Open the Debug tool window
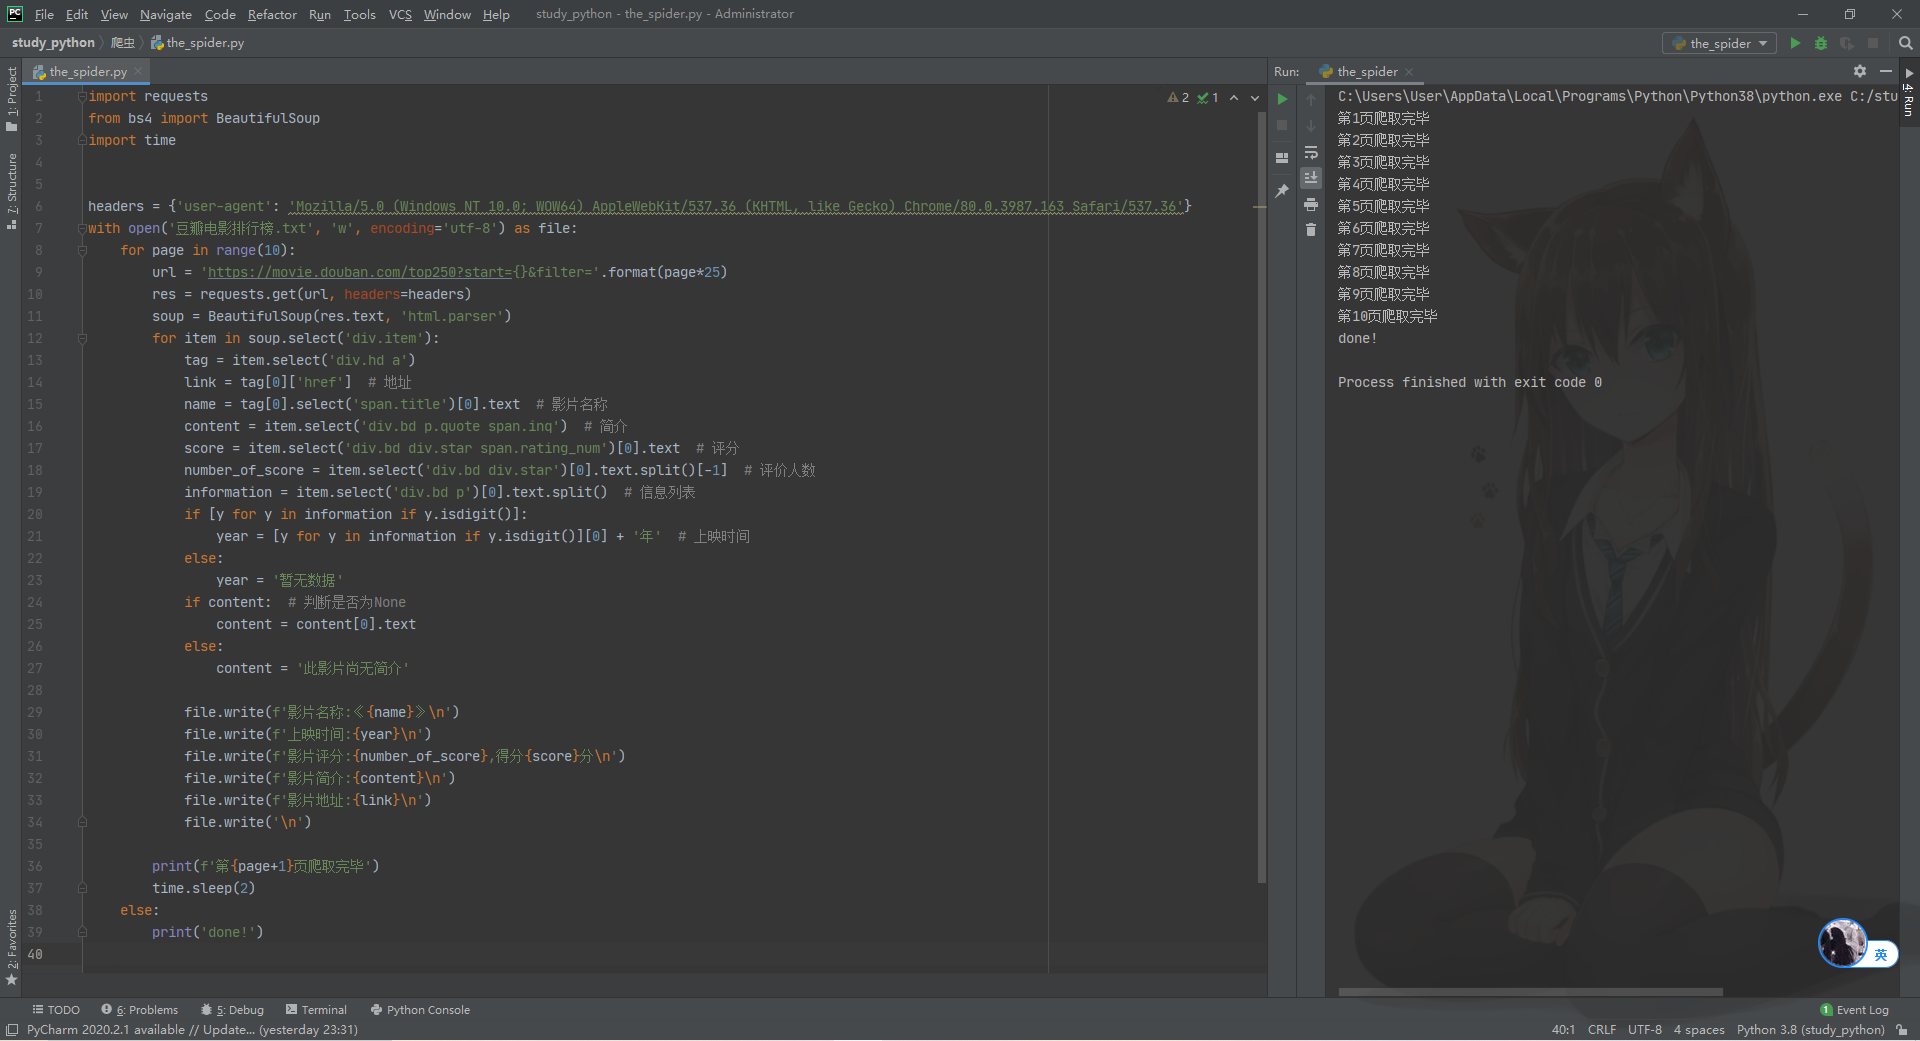 point(232,1010)
